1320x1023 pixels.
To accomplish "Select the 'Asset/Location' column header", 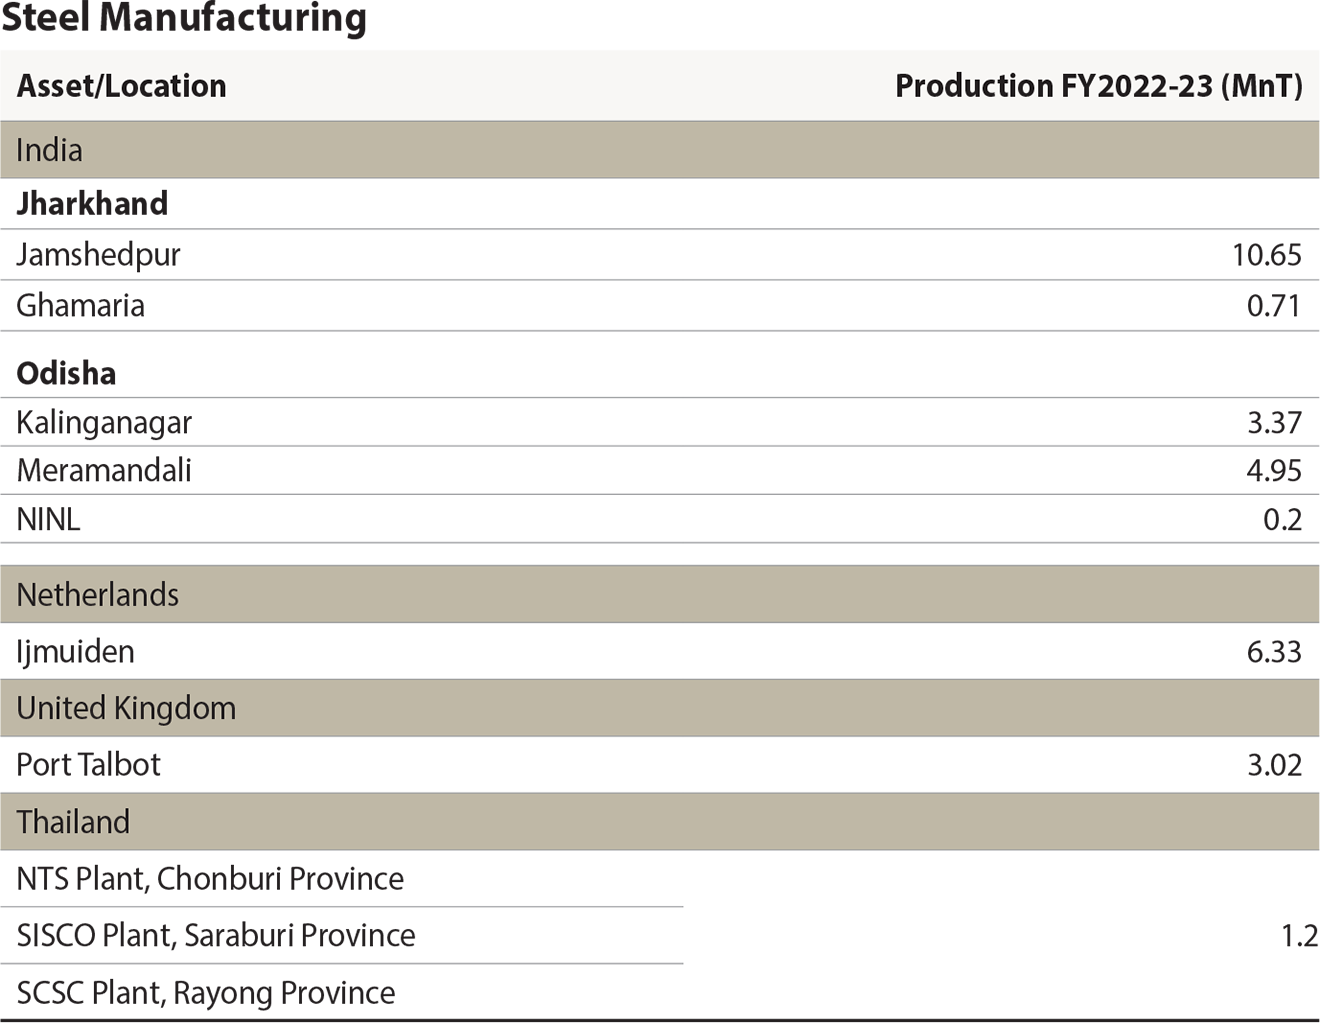I will coord(121,86).
